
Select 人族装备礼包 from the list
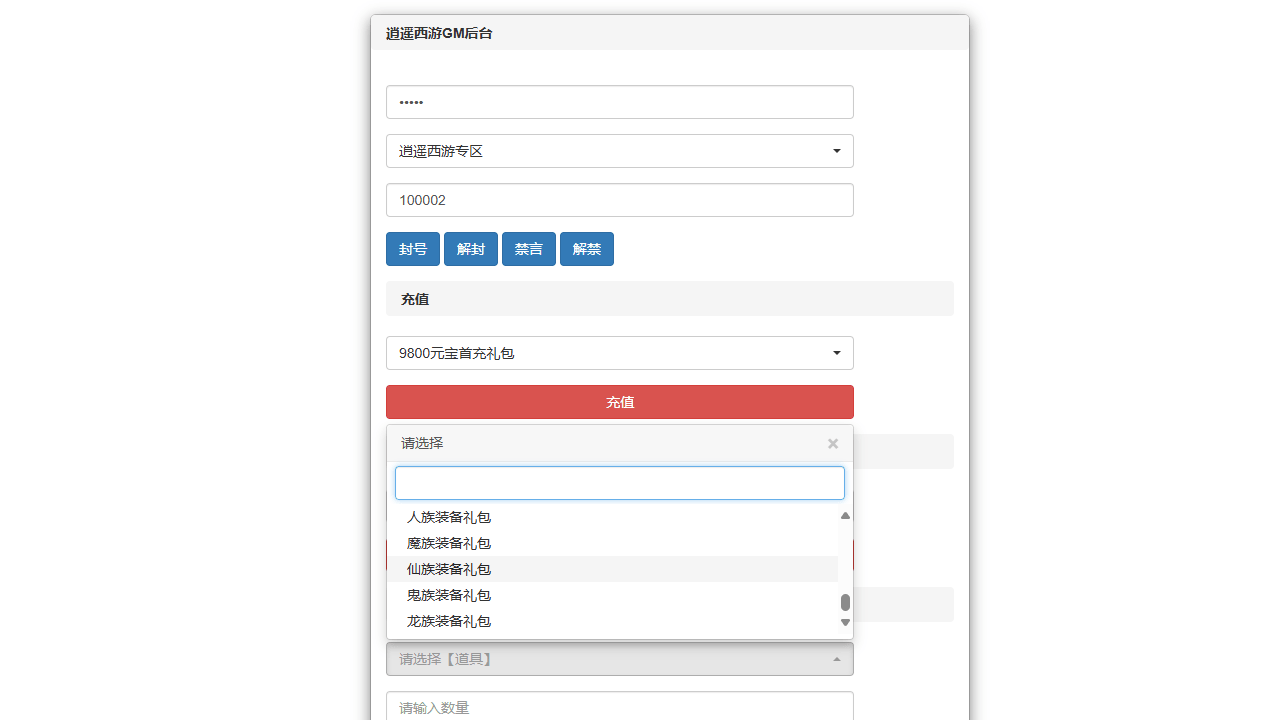coord(448,517)
